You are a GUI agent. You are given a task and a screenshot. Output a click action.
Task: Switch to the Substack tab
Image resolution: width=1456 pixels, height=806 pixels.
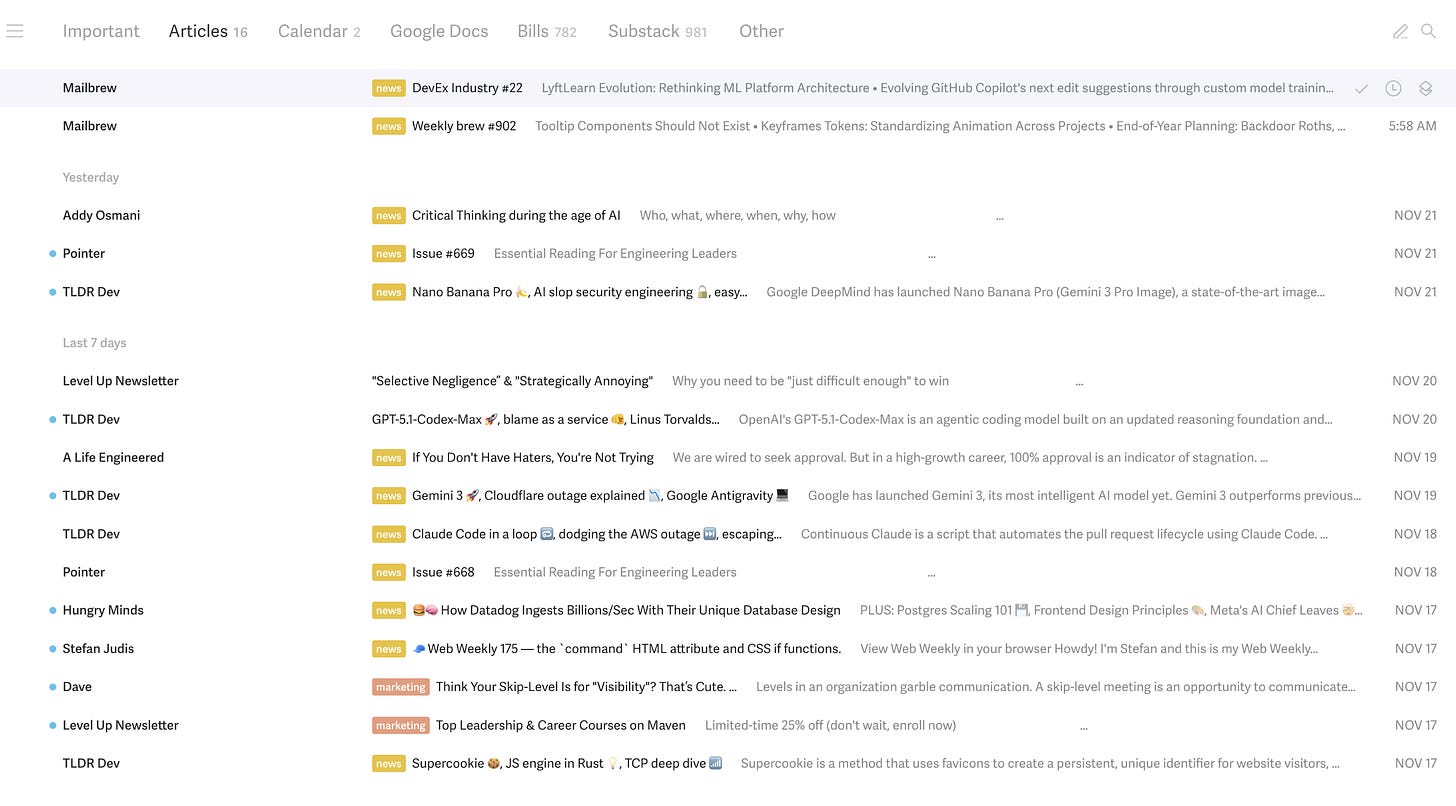pos(643,31)
